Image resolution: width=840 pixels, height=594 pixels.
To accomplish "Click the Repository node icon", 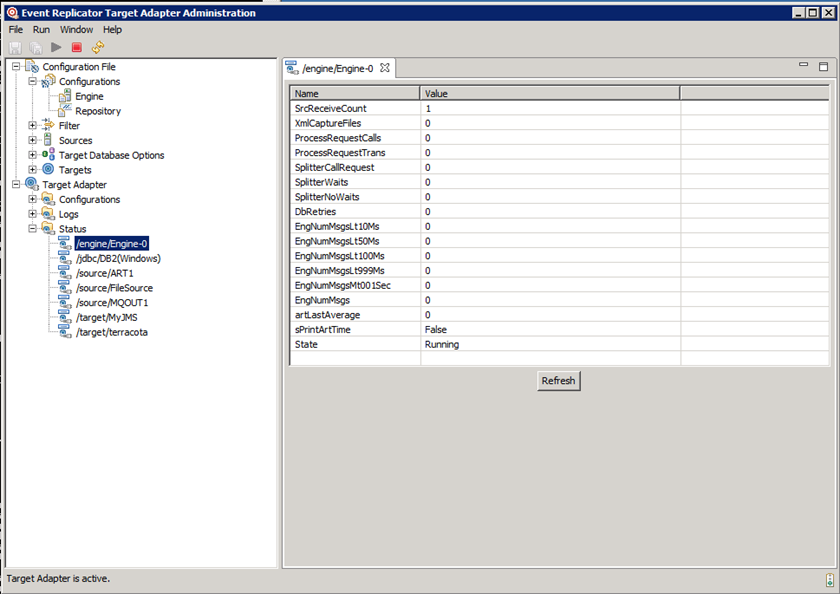I will click(x=66, y=111).
